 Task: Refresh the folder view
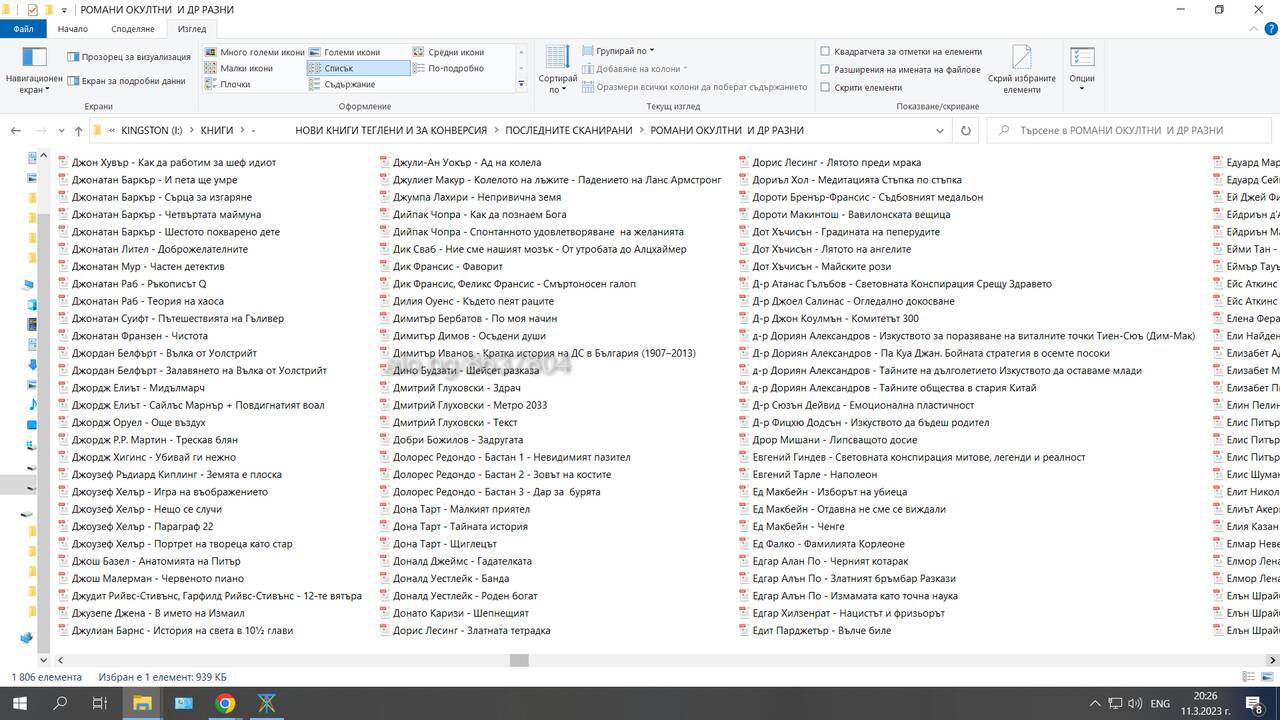[965, 130]
